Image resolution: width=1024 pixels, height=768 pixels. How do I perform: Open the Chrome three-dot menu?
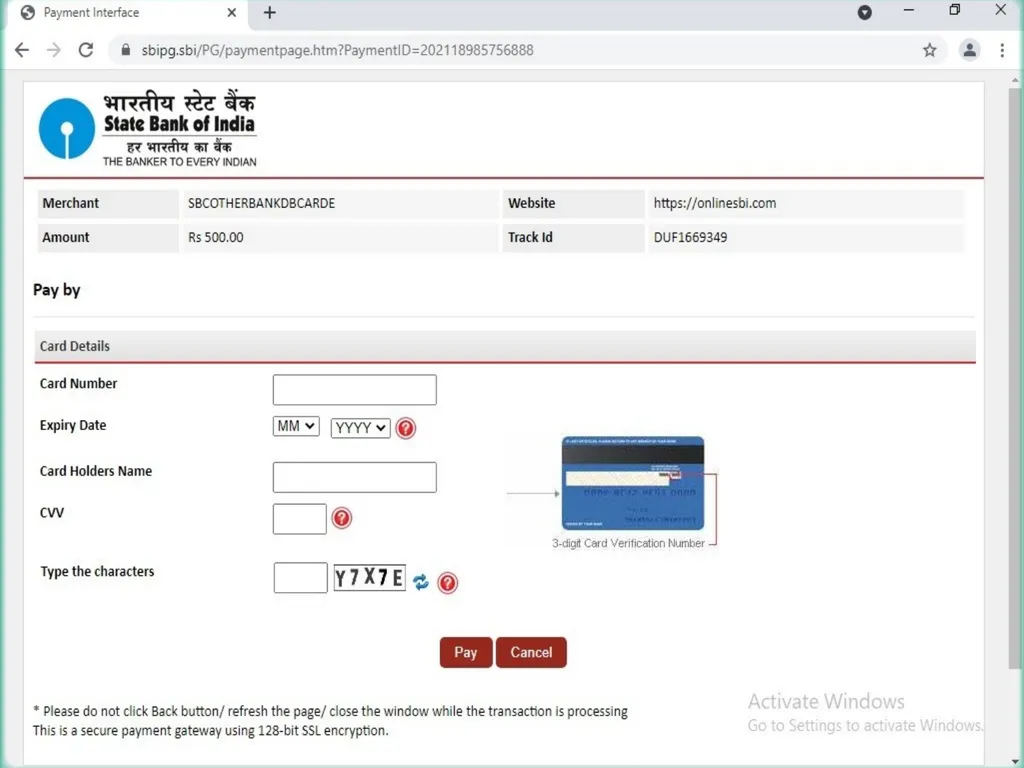click(1002, 50)
